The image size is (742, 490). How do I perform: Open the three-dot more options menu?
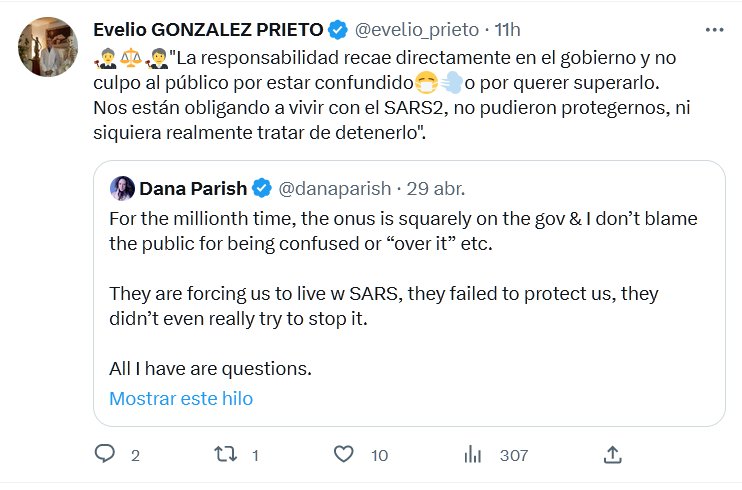pyautogui.click(x=714, y=31)
